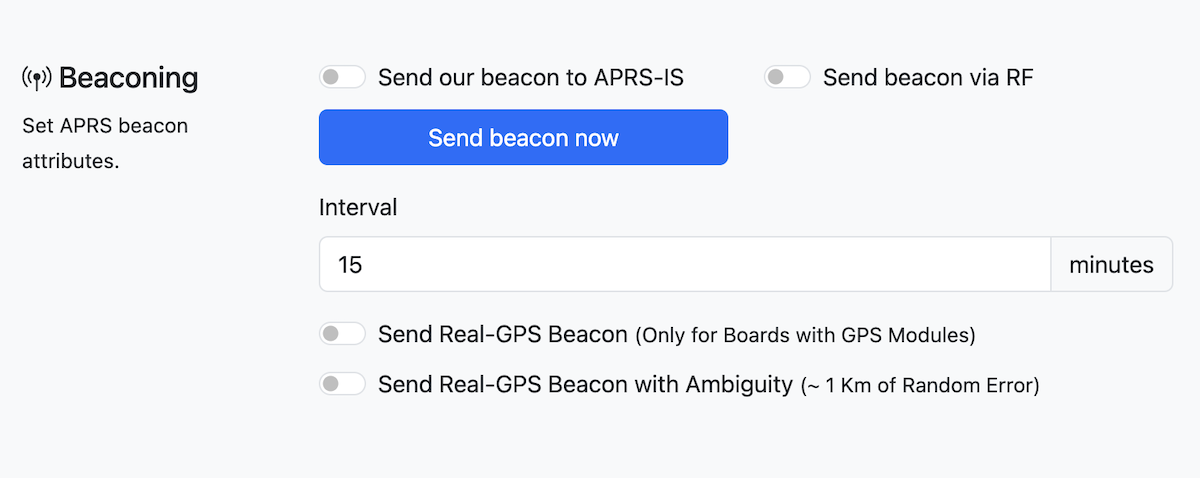The height and width of the screenshot is (478, 1200).
Task: Click the antenna broadcast icon beside Beaconing
Action: click(x=37, y=79)
